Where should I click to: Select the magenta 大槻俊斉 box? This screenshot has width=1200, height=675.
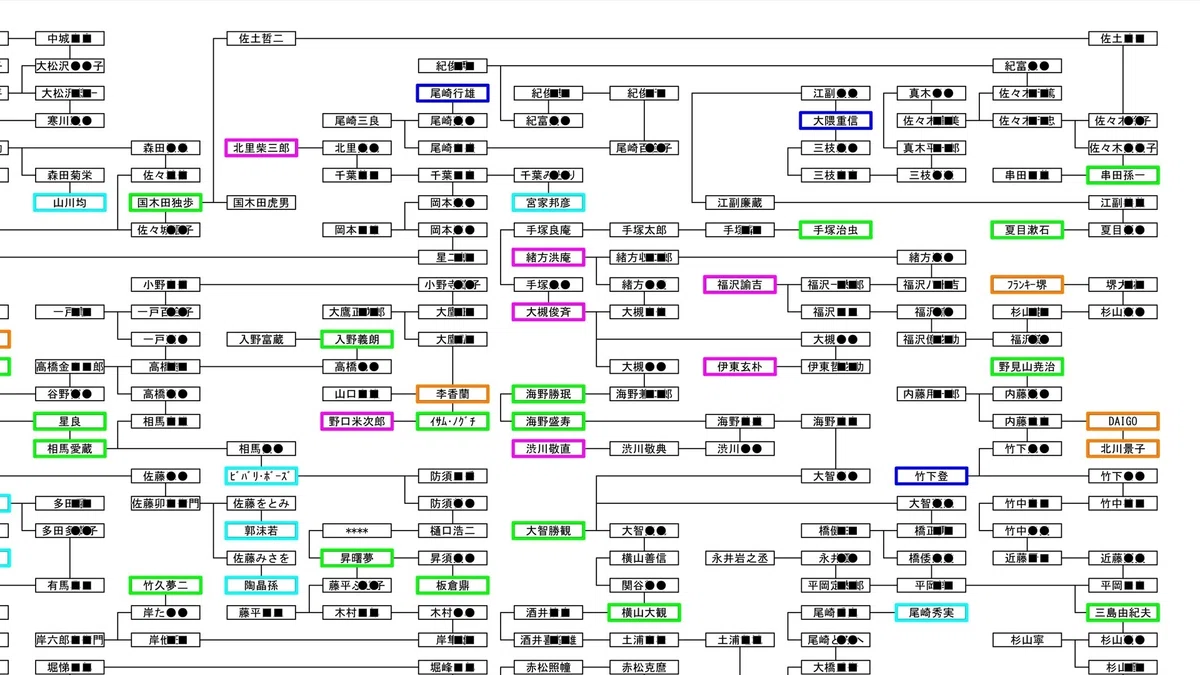[x=548, y=311]
